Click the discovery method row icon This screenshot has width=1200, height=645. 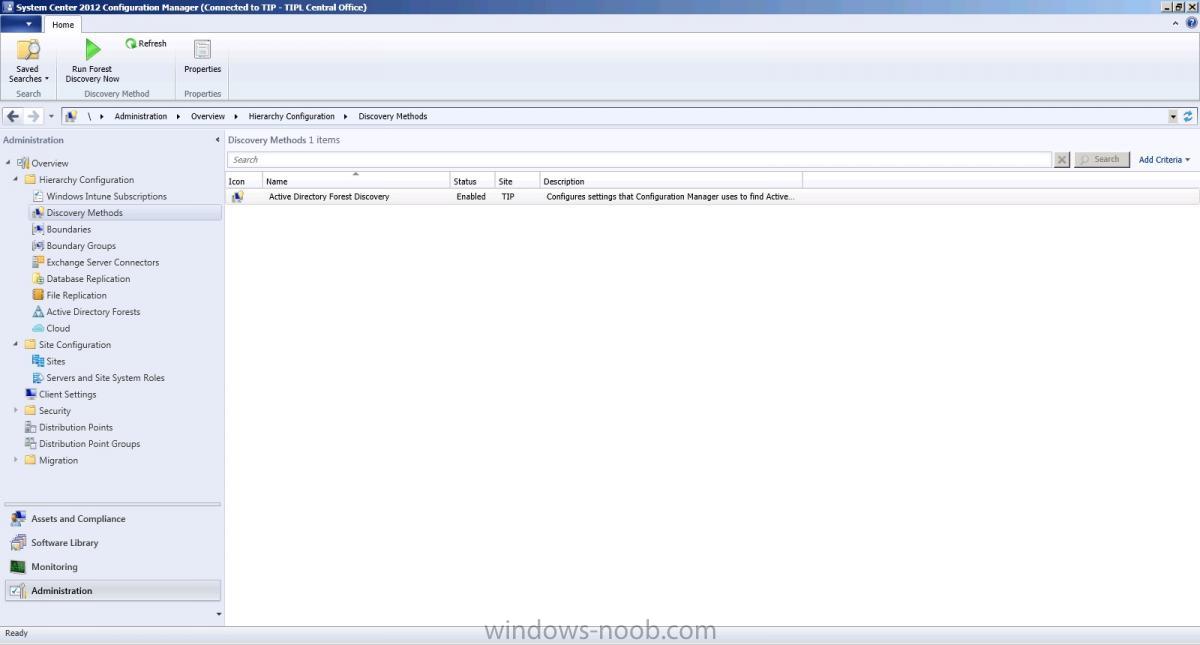pos(237,197)
